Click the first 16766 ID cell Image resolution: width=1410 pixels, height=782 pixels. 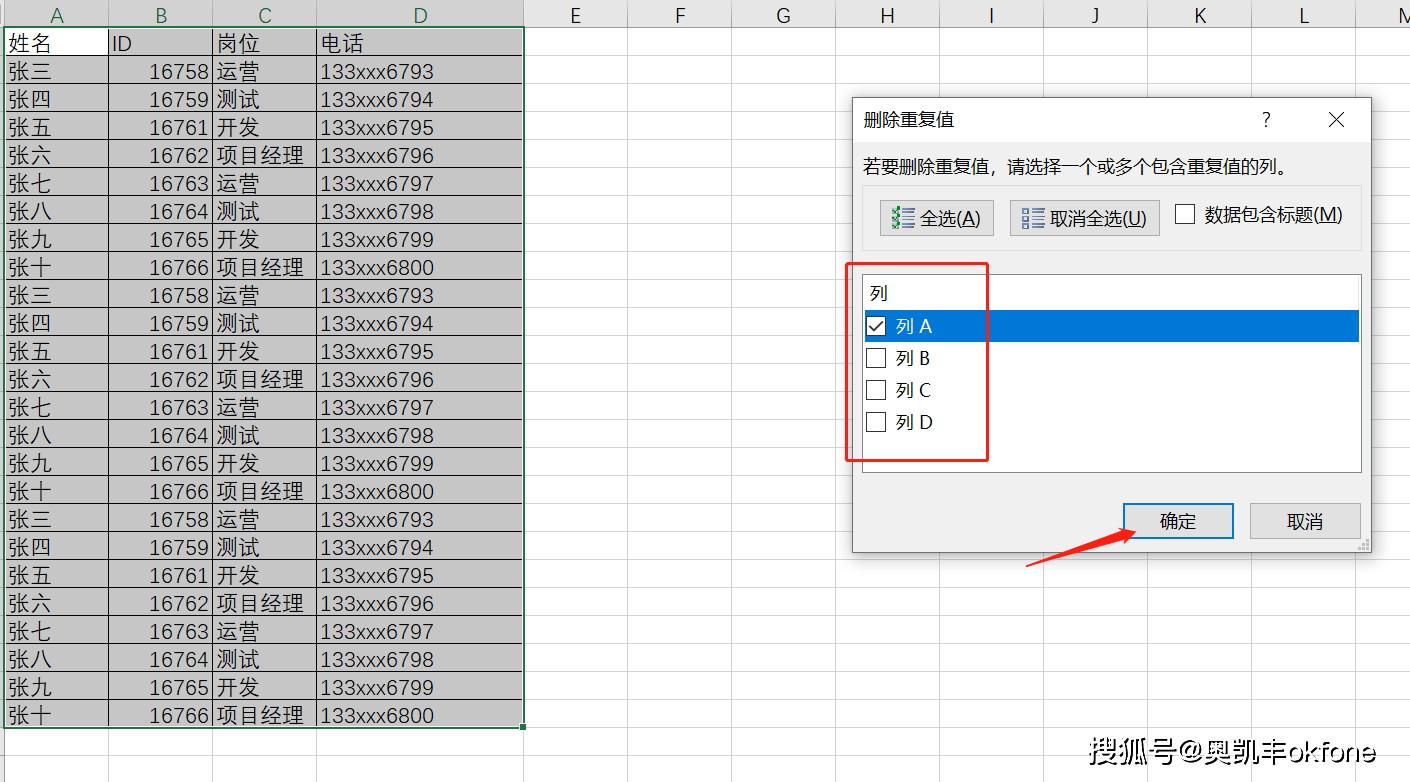click(161, 267)
